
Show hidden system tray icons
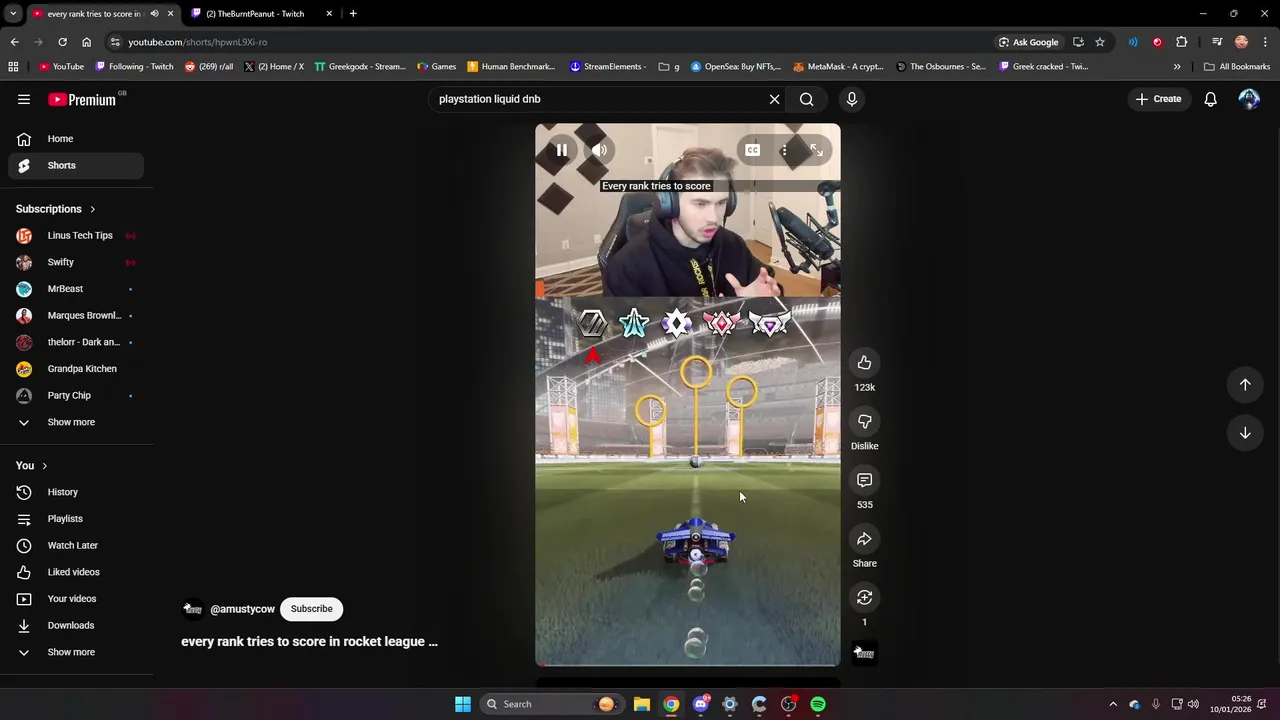pos(1112,704)
